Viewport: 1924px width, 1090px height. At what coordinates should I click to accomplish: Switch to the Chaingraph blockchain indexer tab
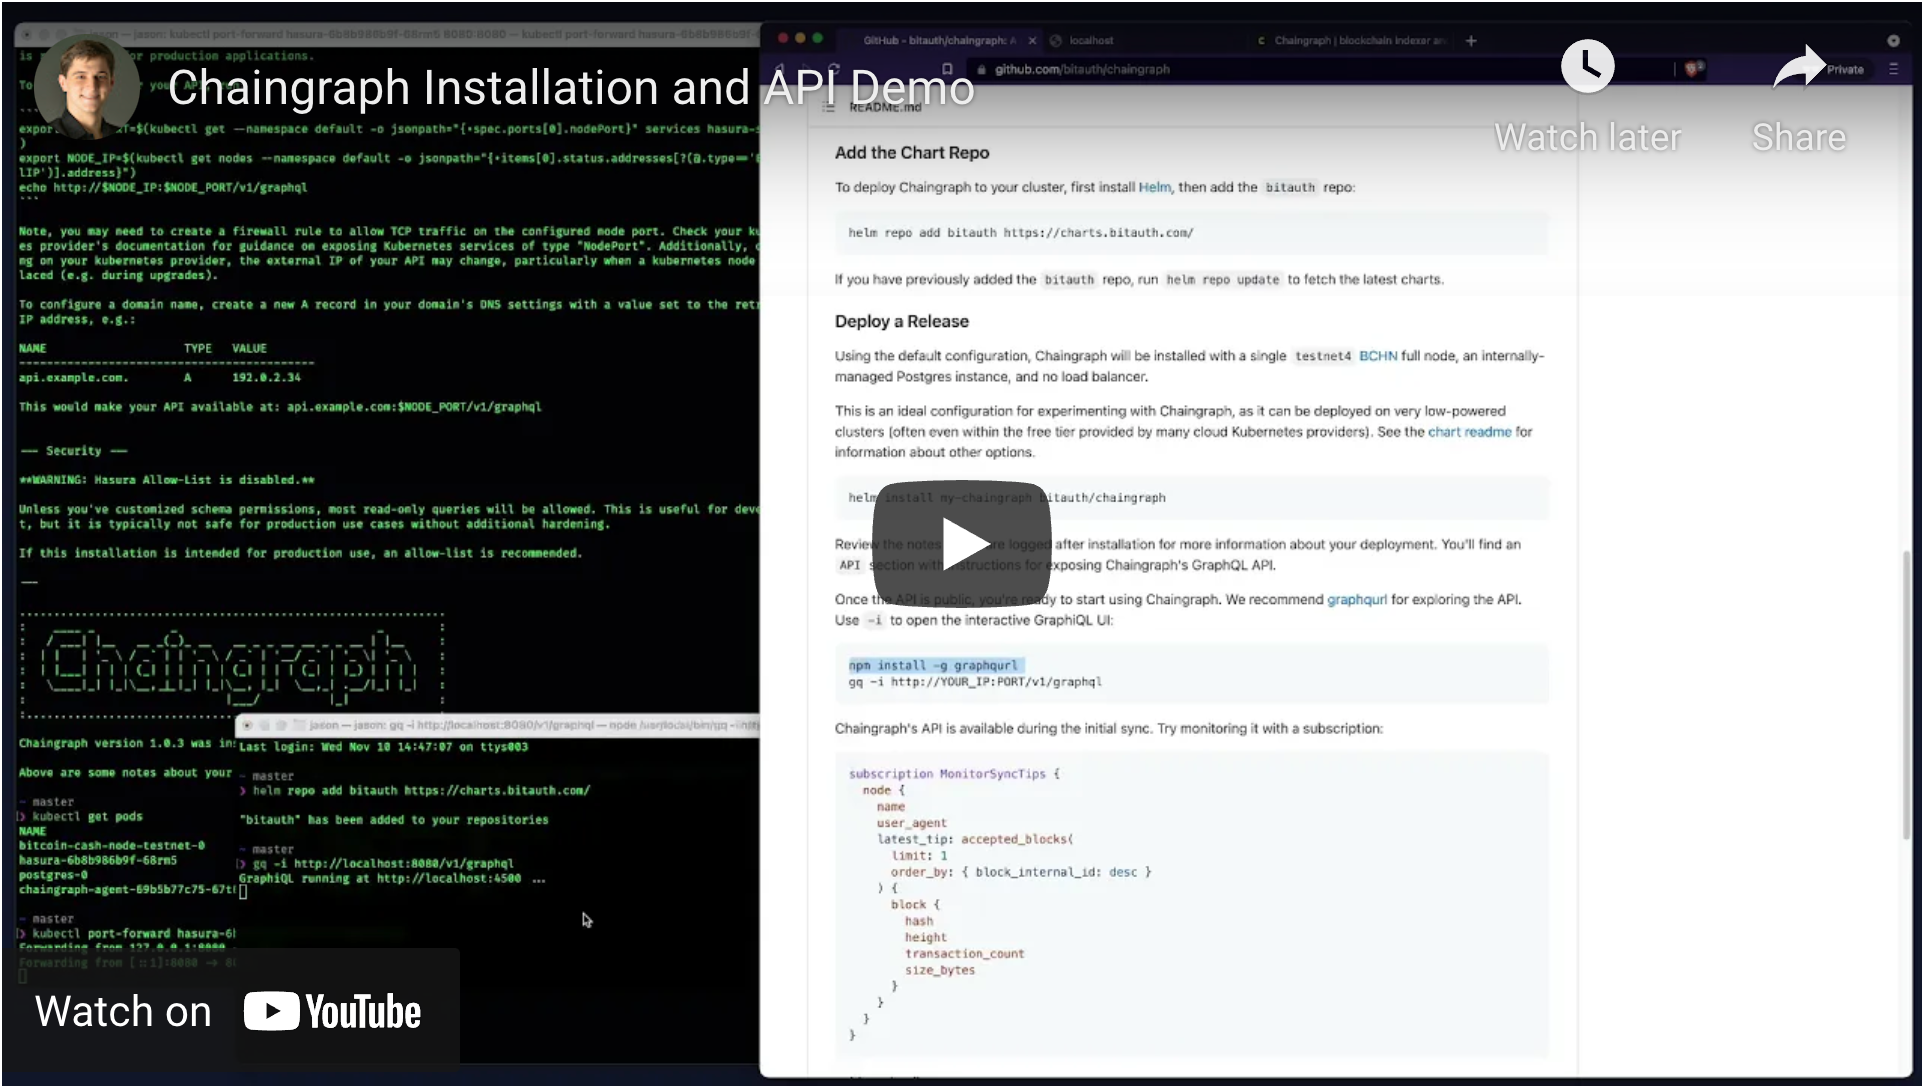tap(1358, 41)
